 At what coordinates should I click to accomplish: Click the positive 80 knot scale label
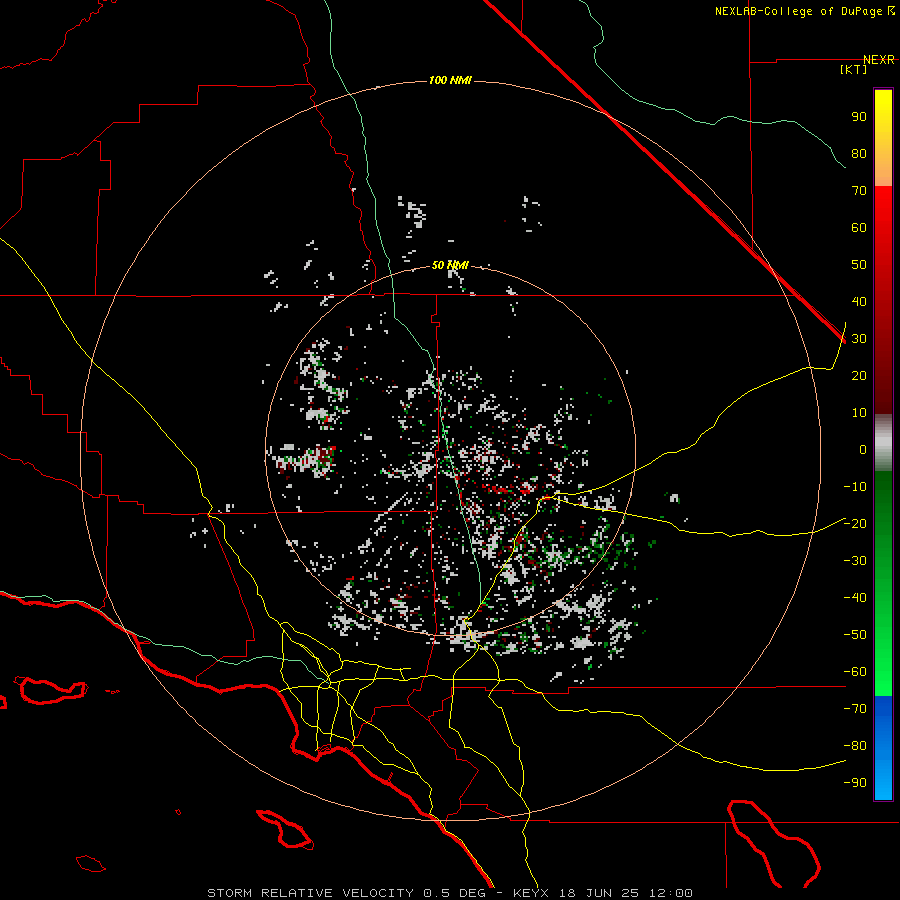coord(859,154)
